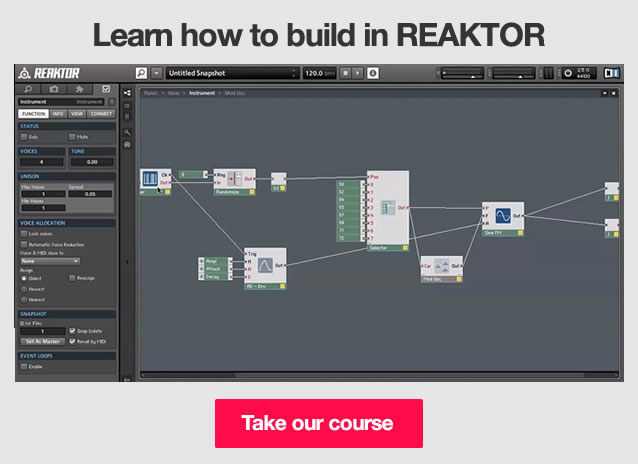638x464 pixels.
Task: Click the Attack constant on the envelope
Action: [216, 269]
